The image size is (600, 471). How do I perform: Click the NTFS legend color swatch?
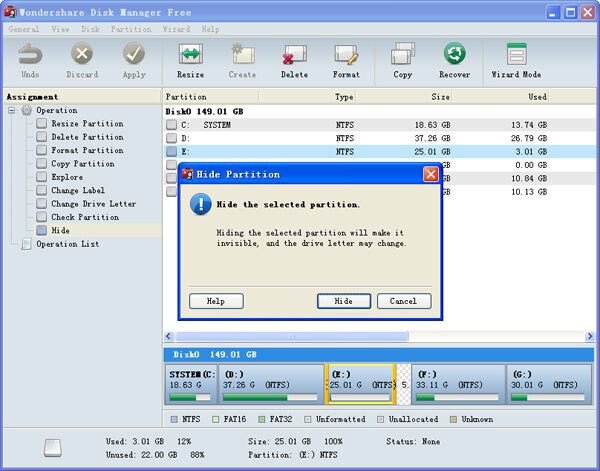[x=174, y=419]
